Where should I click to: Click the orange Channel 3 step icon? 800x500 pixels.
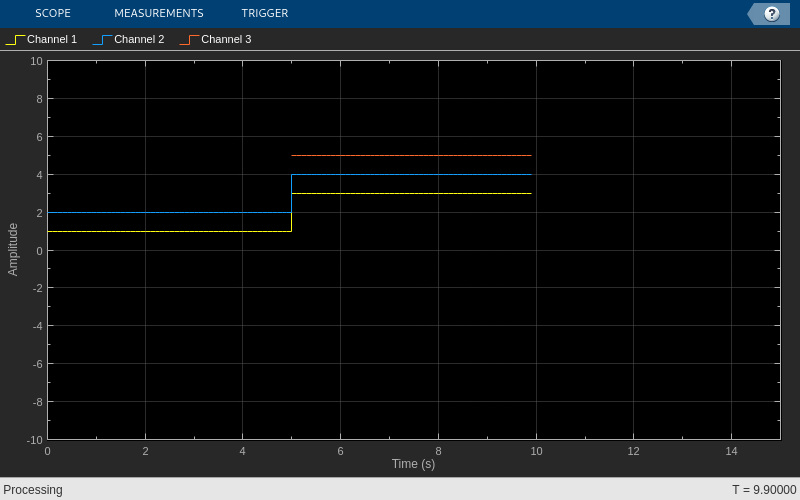point(189,40)
